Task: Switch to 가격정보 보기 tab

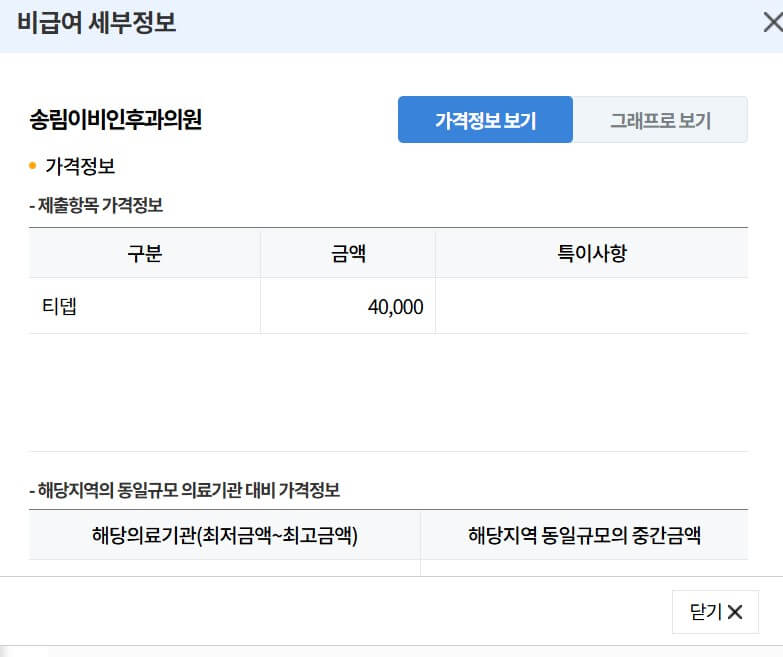Action: click(485, 120)
